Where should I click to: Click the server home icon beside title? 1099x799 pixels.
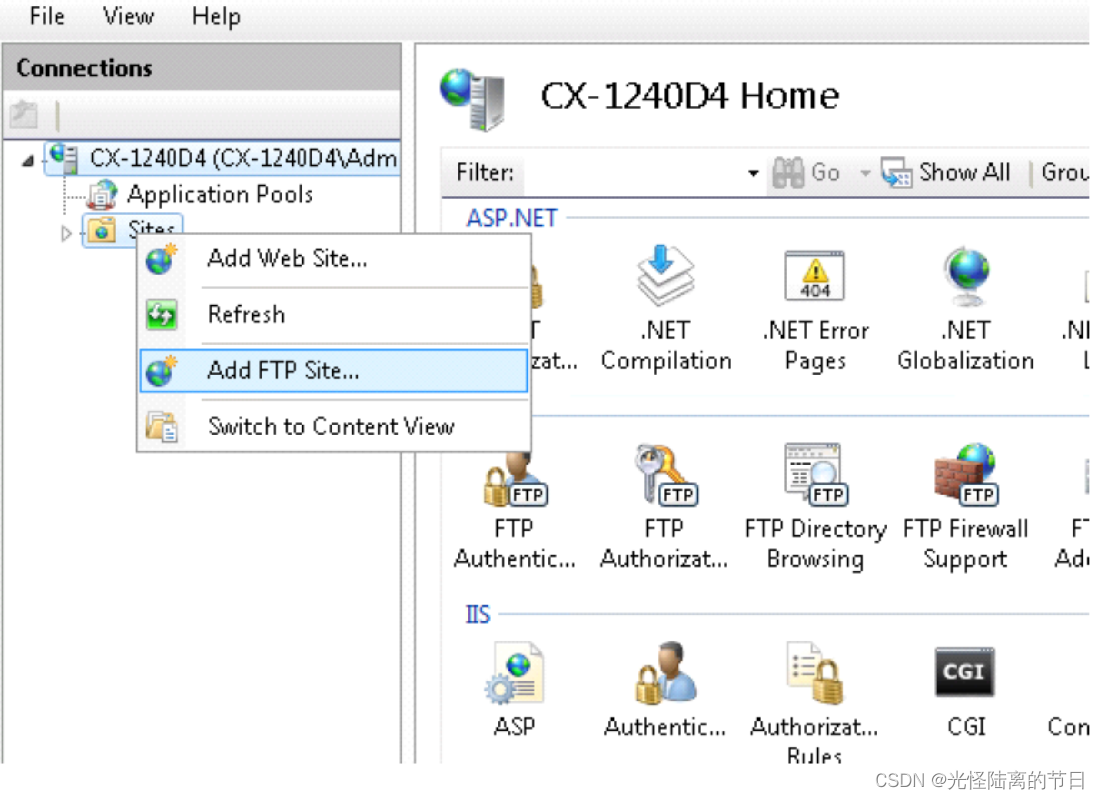tap(472, 98)
